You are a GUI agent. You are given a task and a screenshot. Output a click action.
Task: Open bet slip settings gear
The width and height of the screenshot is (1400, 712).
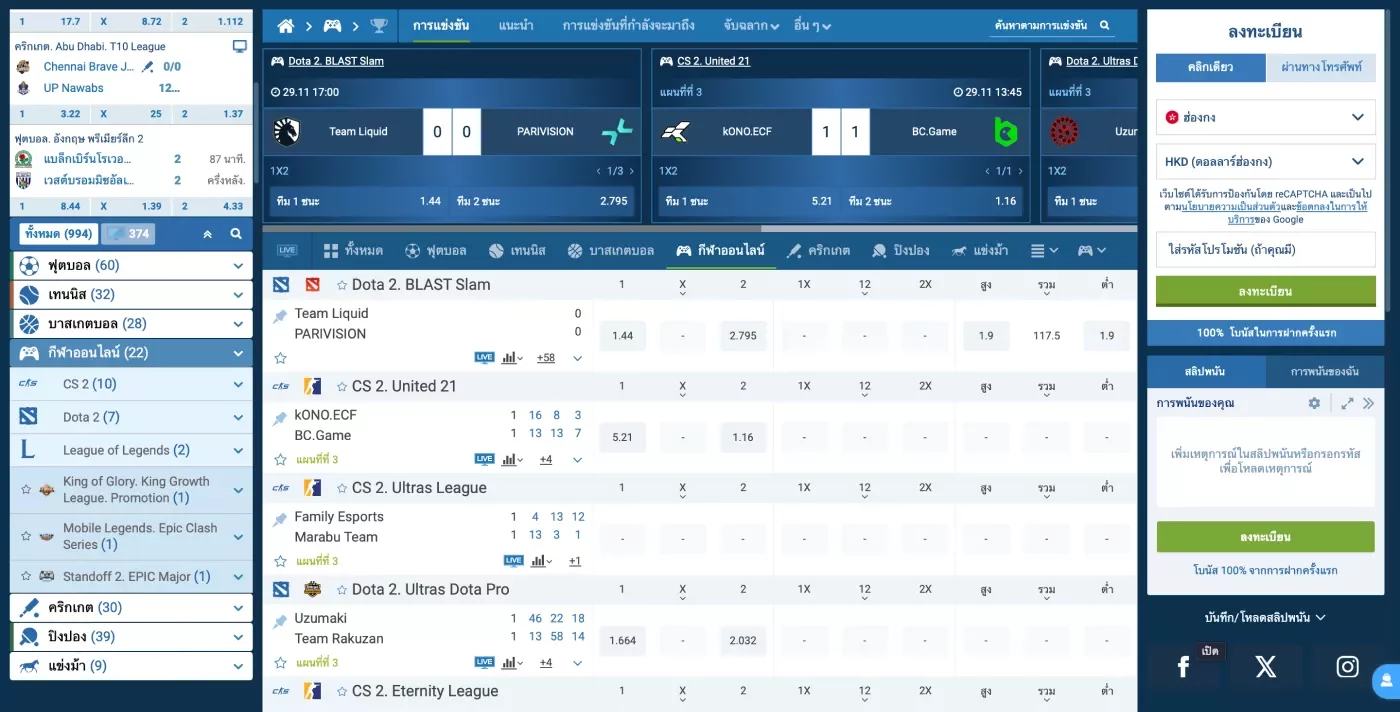1314,403
